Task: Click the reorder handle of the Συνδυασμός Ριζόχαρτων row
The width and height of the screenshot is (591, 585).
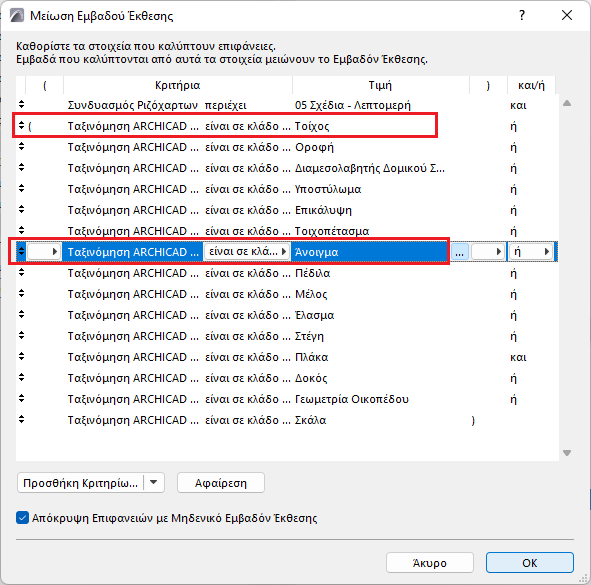Action: [21, 105]
